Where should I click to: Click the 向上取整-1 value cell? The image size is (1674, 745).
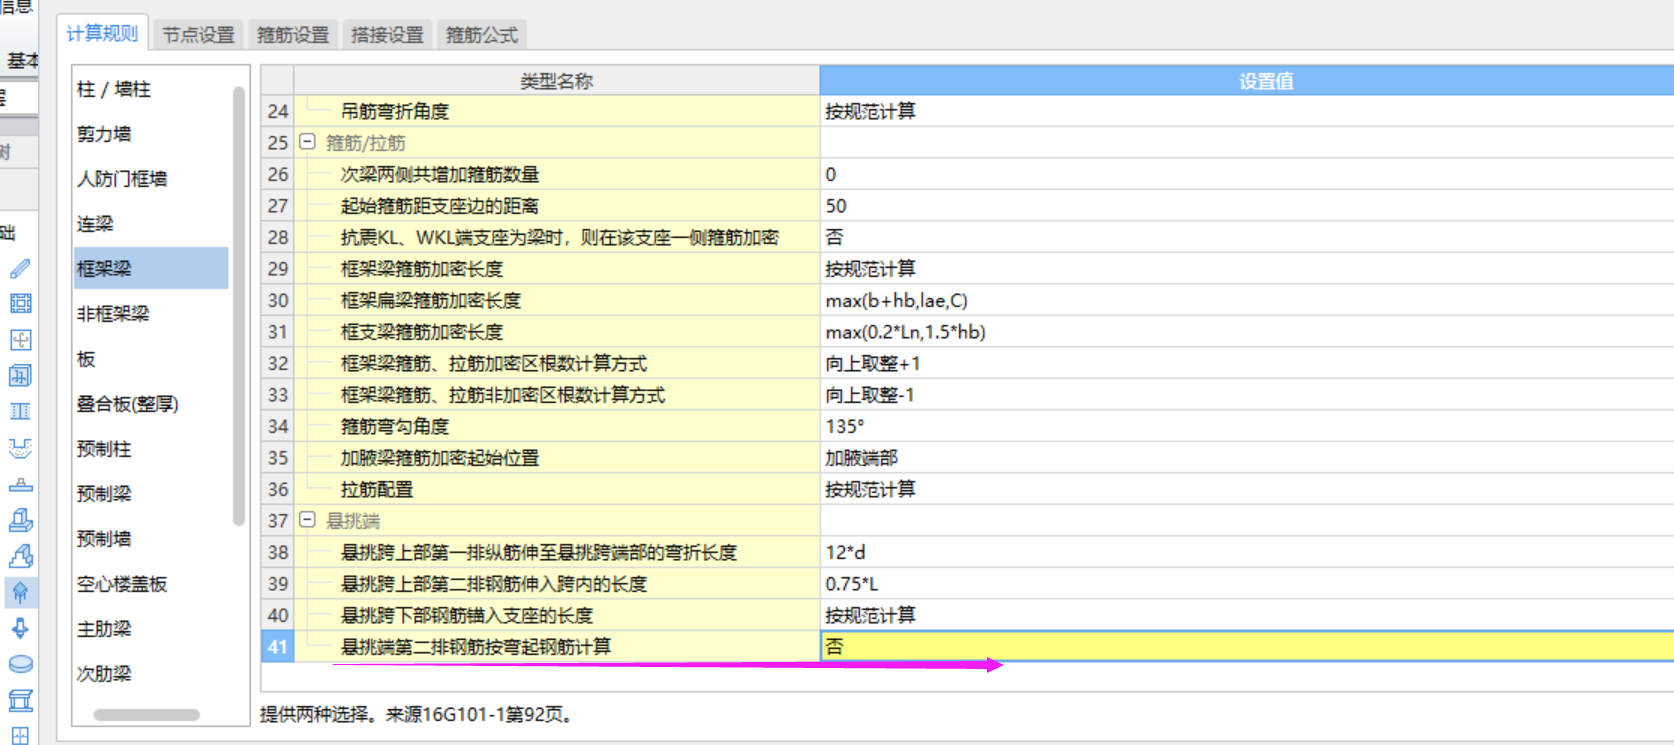1247,395
